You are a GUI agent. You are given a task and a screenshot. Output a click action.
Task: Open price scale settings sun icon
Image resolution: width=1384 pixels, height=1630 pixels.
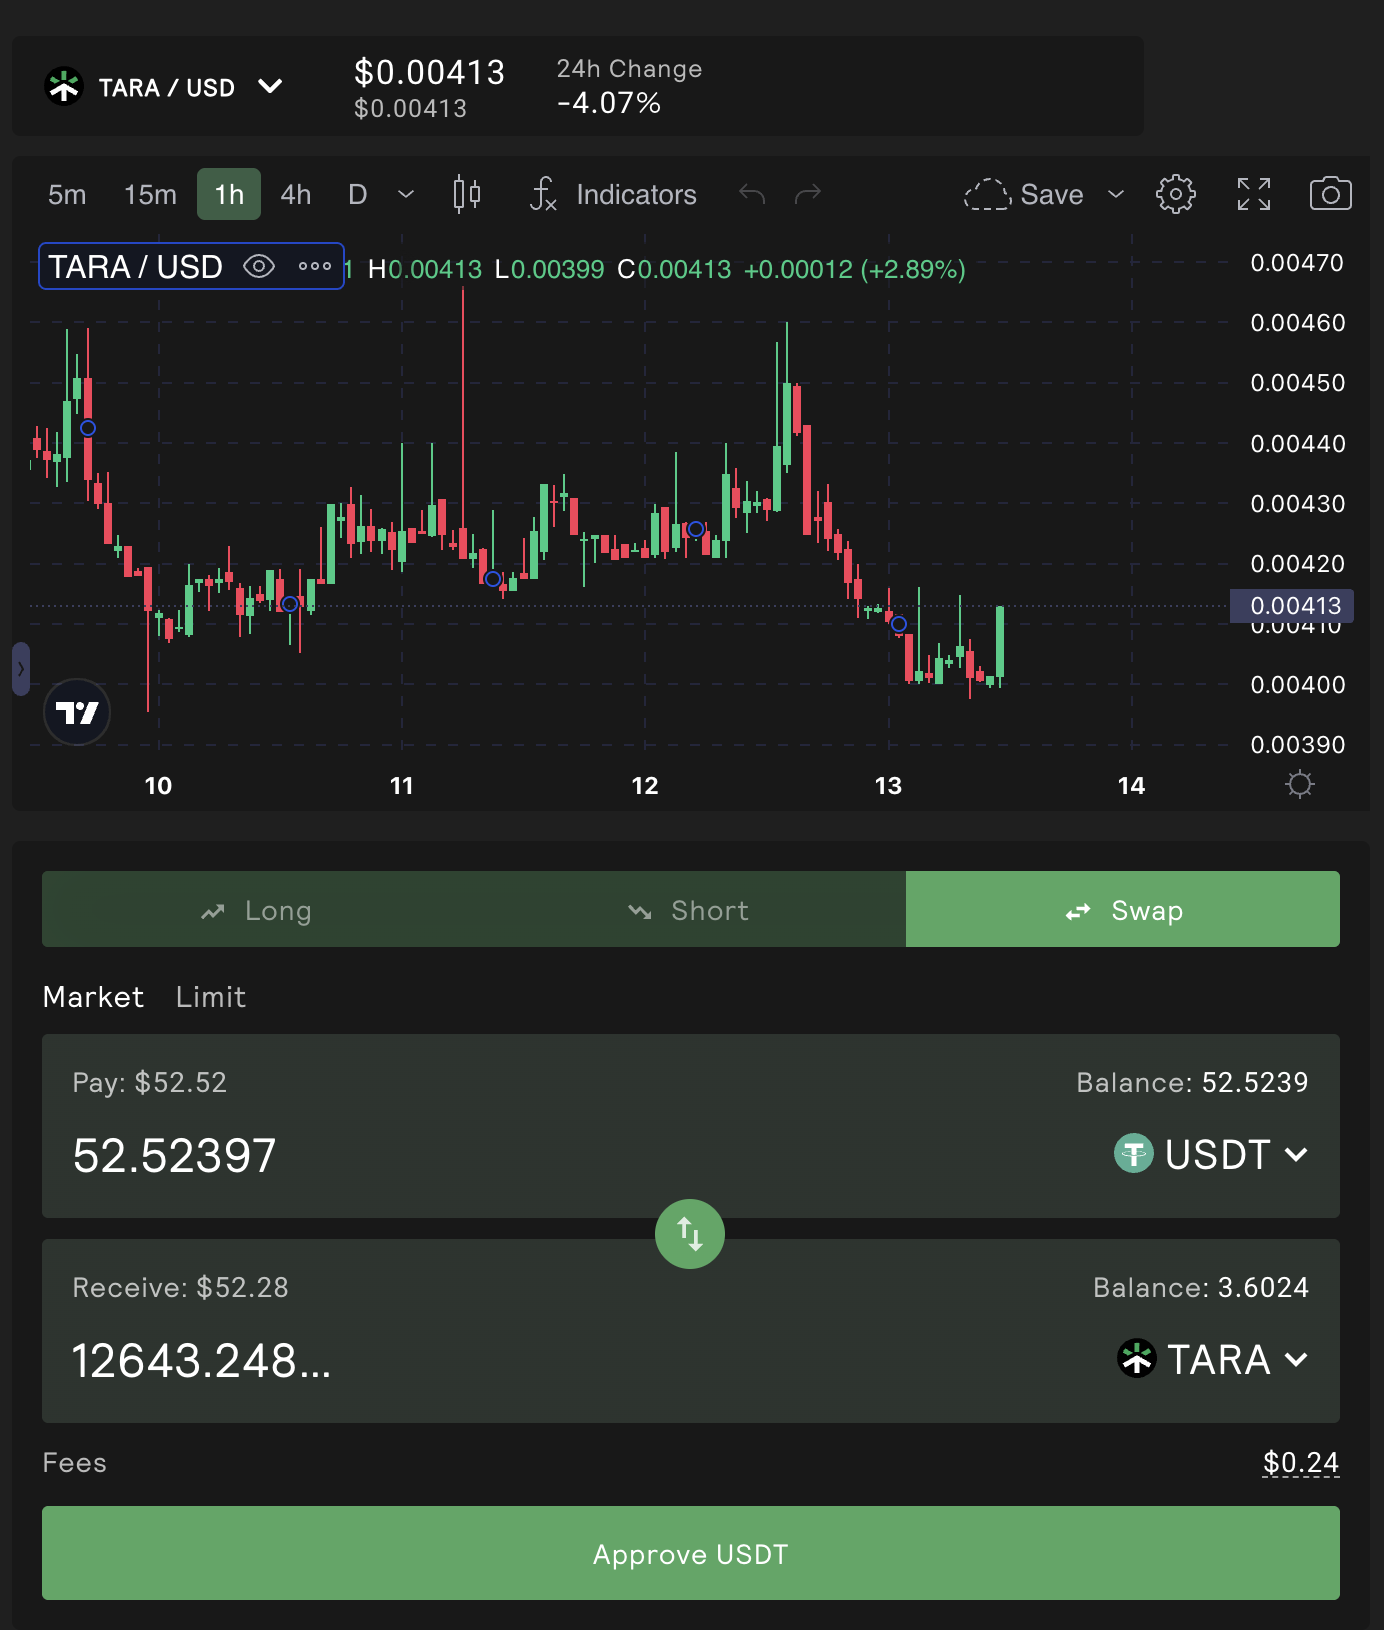tap(1299, 784)
